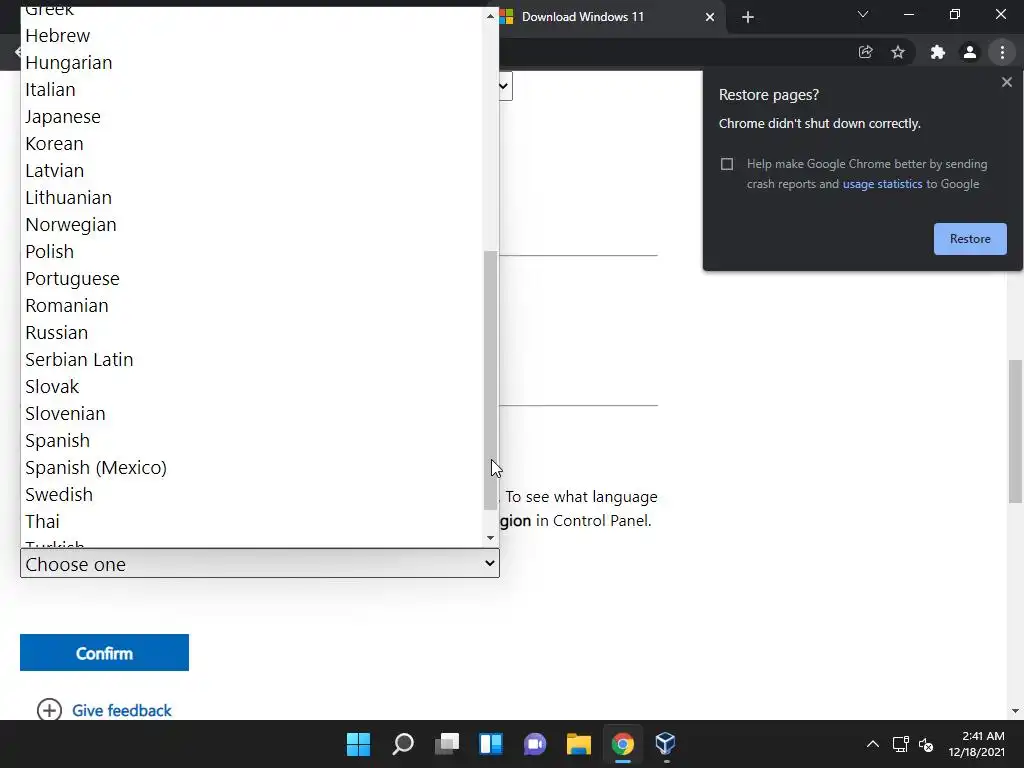Open the Give feedback link
Image resolution: width=1024 pixels, height=768 pixels.
click(x=121, y=711)
